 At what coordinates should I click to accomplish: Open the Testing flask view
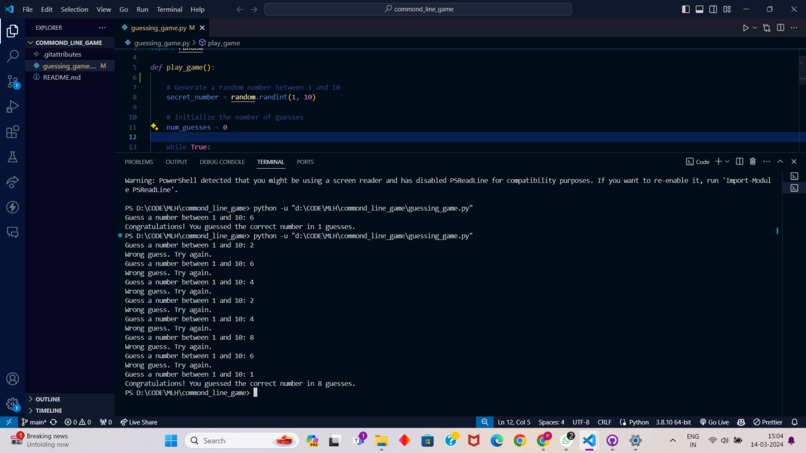12,157
